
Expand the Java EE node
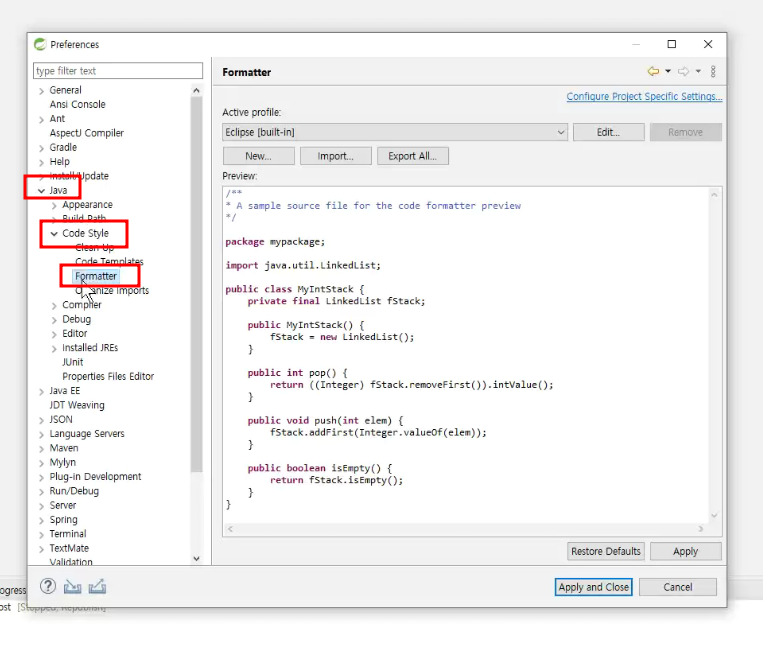tap(41, 391)
